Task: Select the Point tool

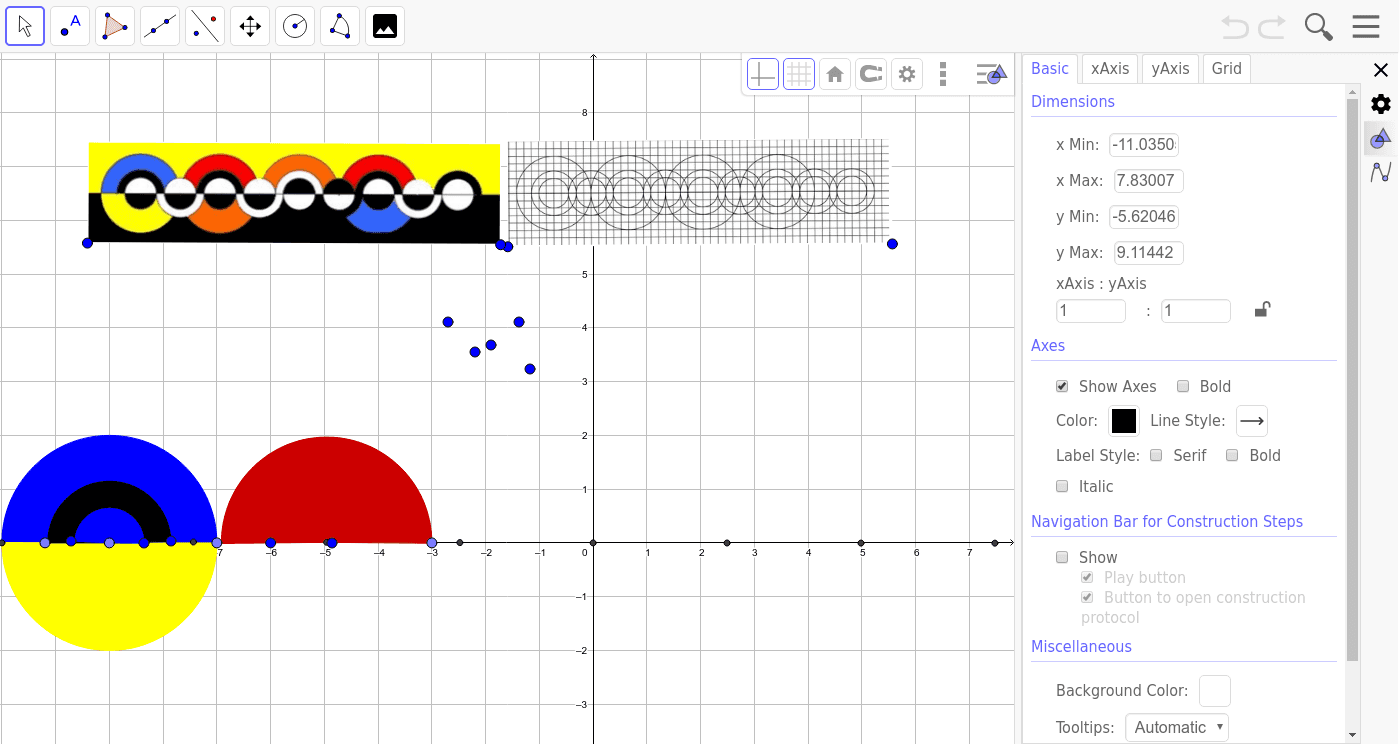Action: pos(70,26)
